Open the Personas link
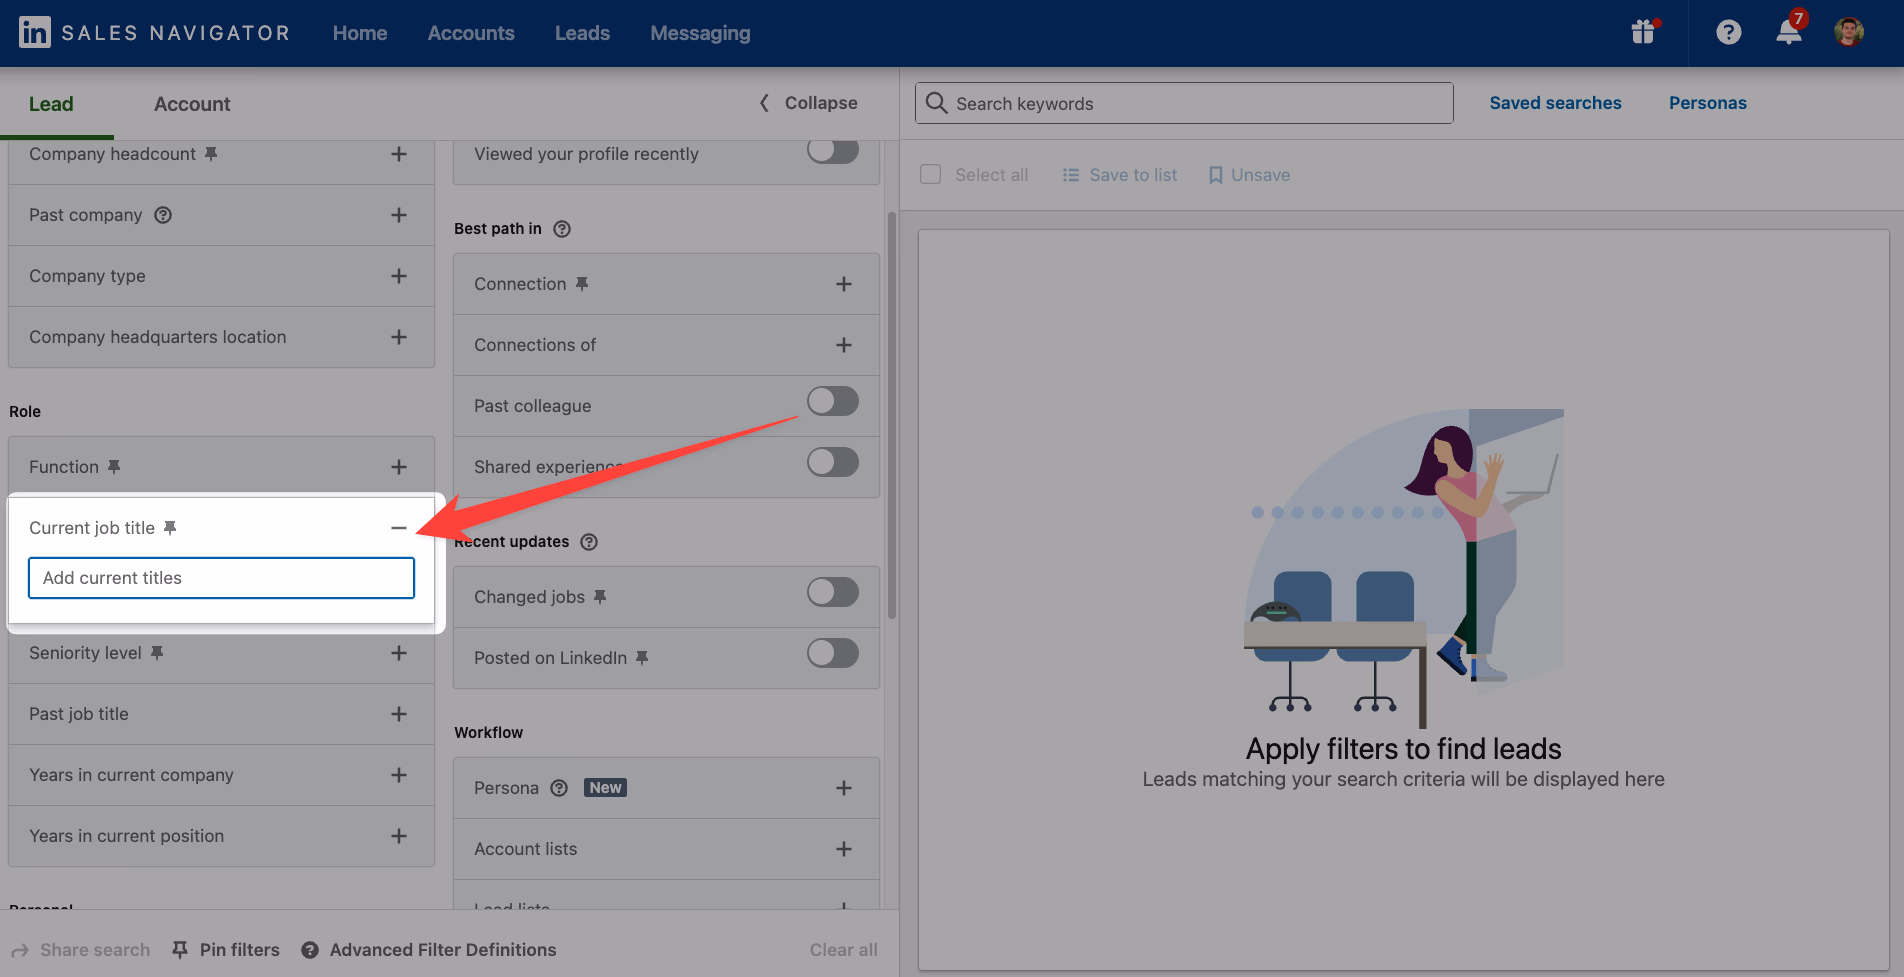Image resolution: width=1904 pixels, height=977 pixels. (x=1708, y=103)
